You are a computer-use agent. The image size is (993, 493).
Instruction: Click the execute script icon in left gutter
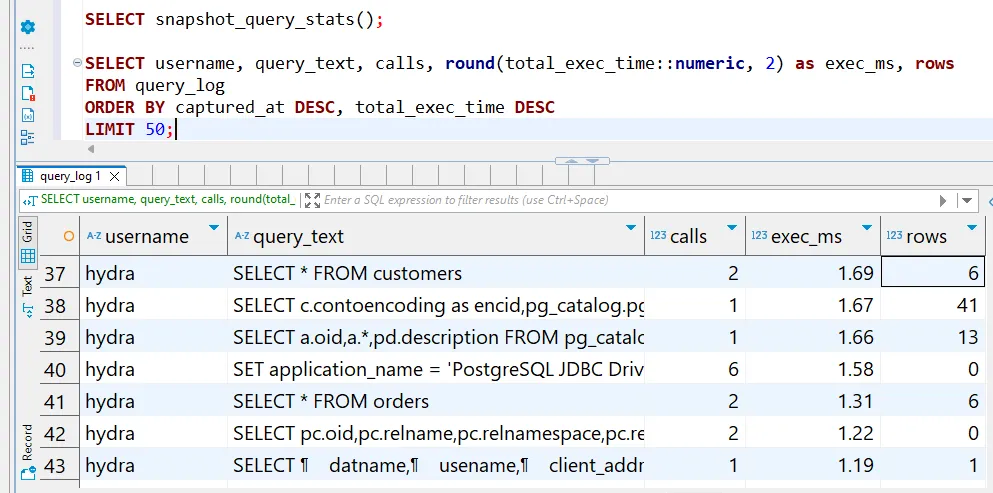click(x=28, y=71)
